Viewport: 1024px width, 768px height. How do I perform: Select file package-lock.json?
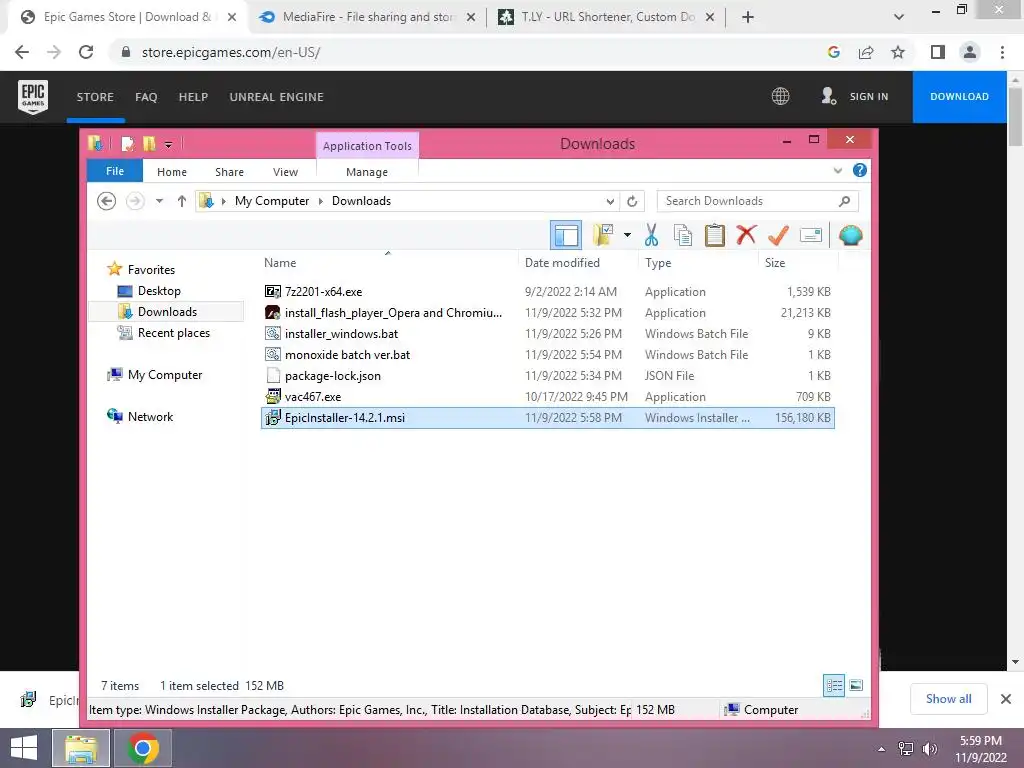tap(547, 376)
